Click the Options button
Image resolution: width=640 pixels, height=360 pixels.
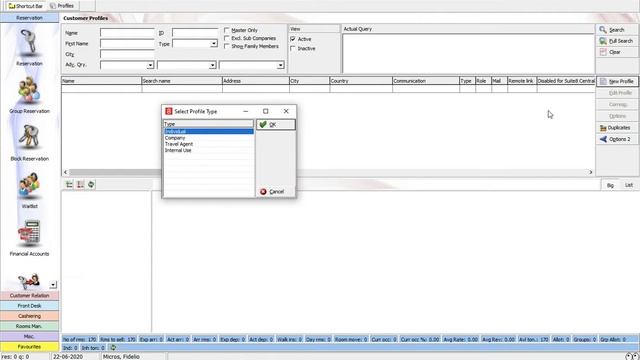coord(617,116)
